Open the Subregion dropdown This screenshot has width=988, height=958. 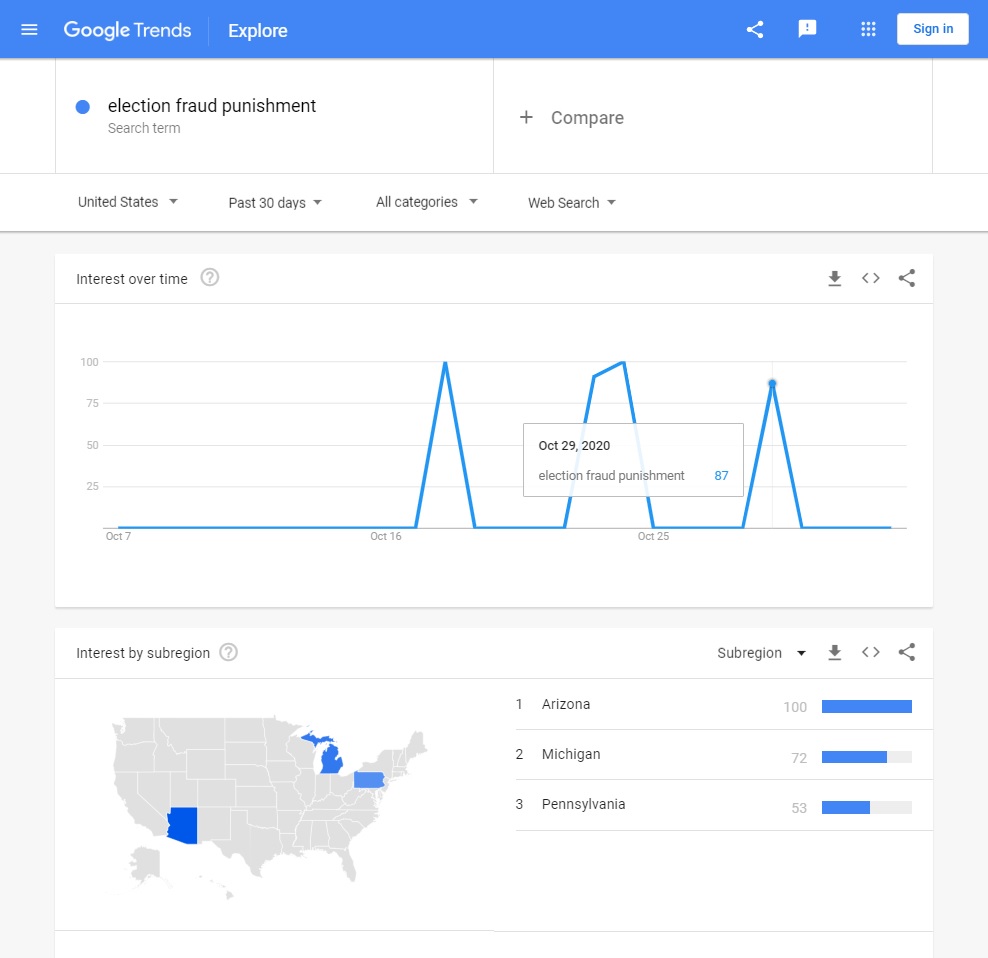point(761,653)
